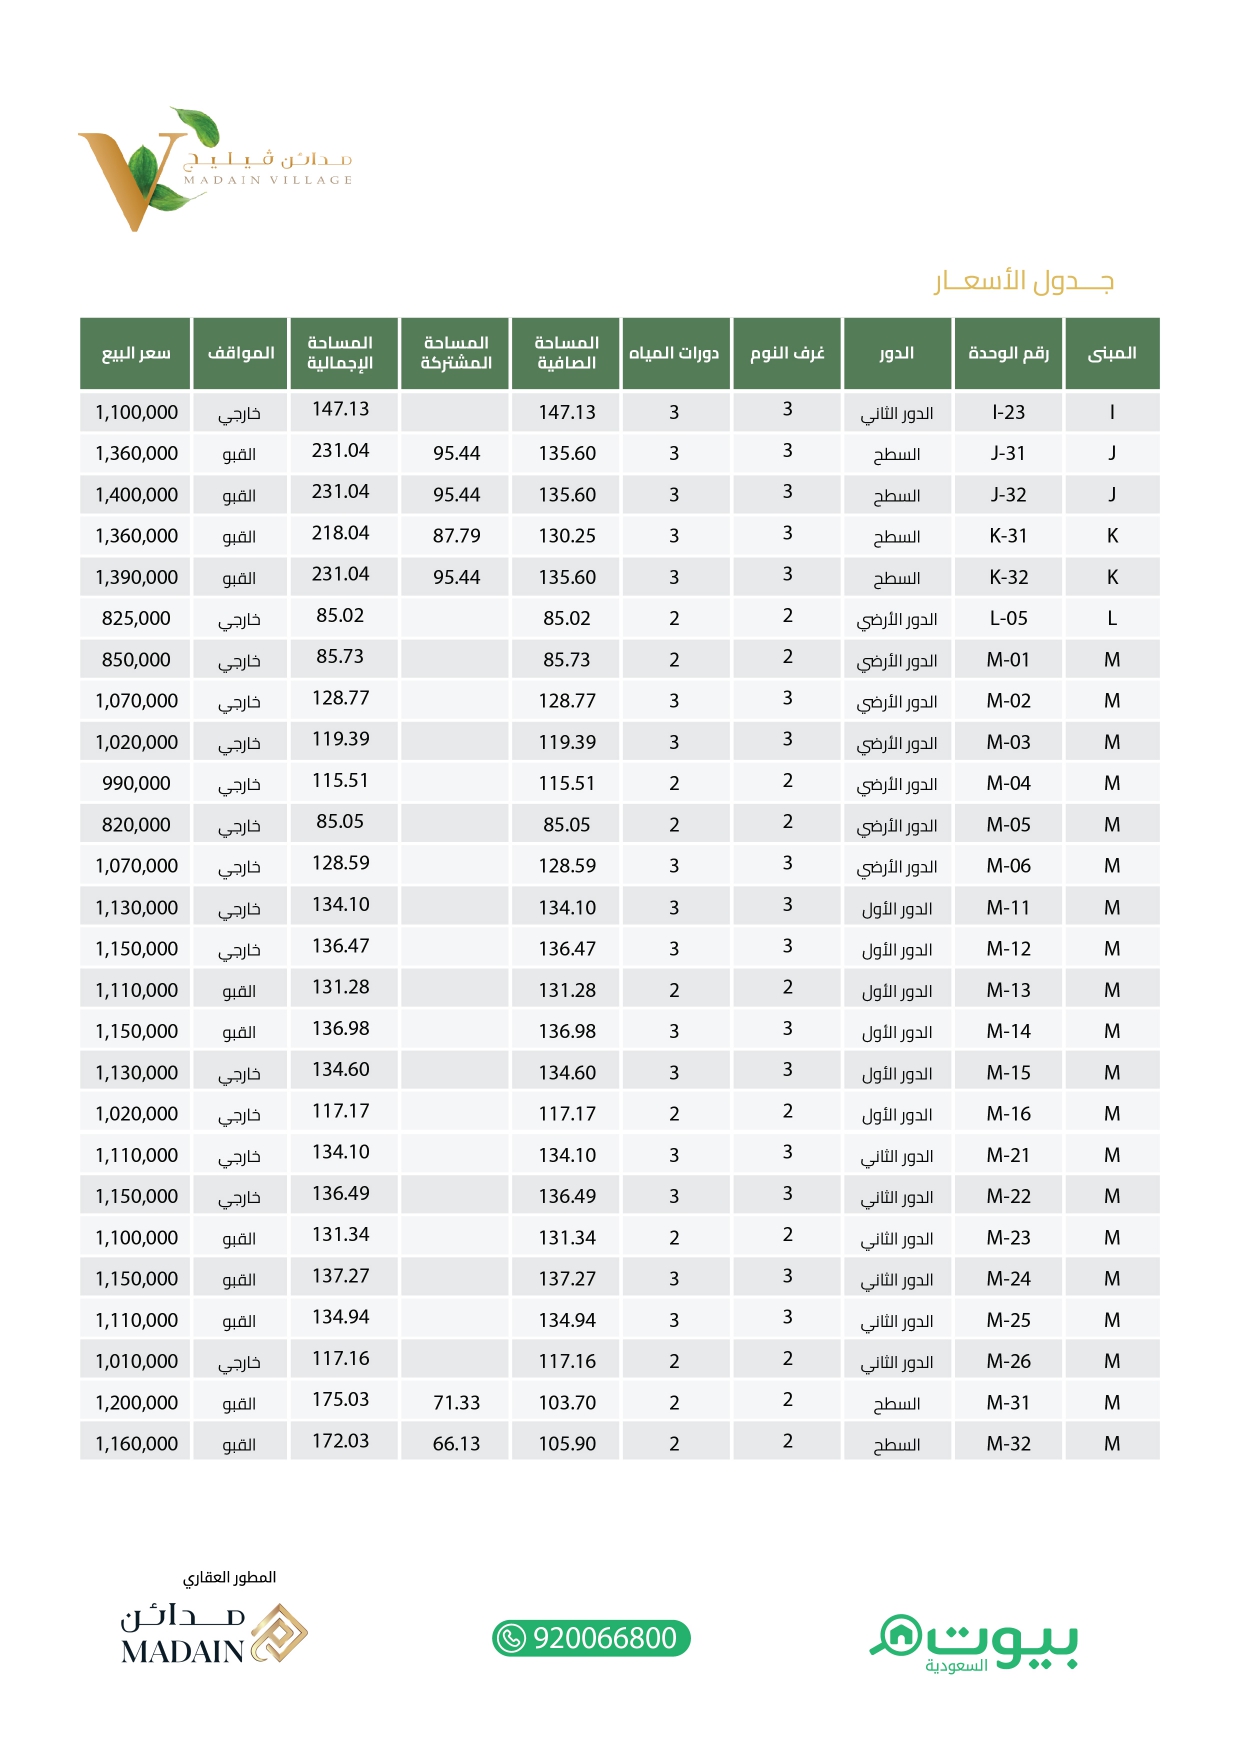1240x1755 pixels.
Task: Select unit number L-05 cell
Action: (1007, 618)
